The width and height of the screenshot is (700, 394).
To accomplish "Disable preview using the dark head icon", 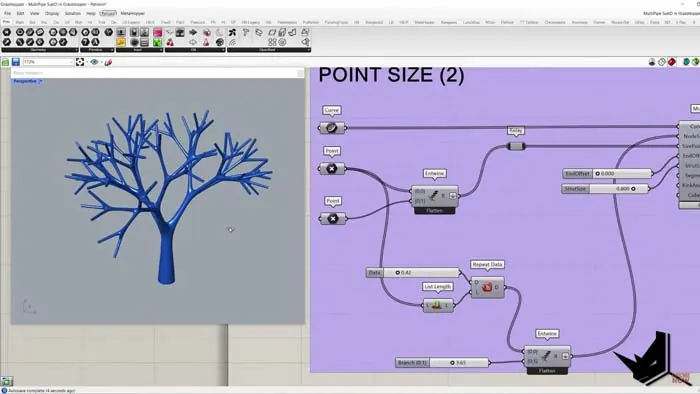I will [652, 62].
